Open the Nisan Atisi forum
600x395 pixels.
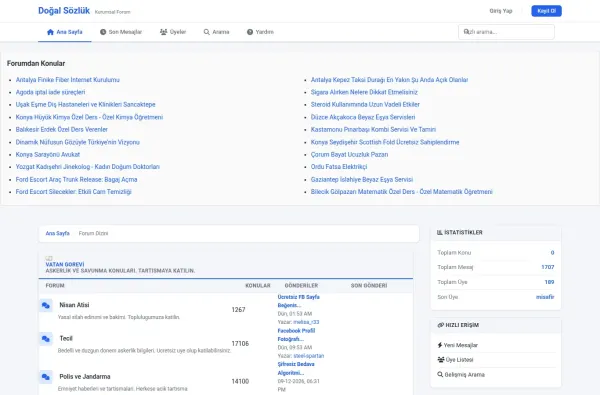(x=74, y=305)
